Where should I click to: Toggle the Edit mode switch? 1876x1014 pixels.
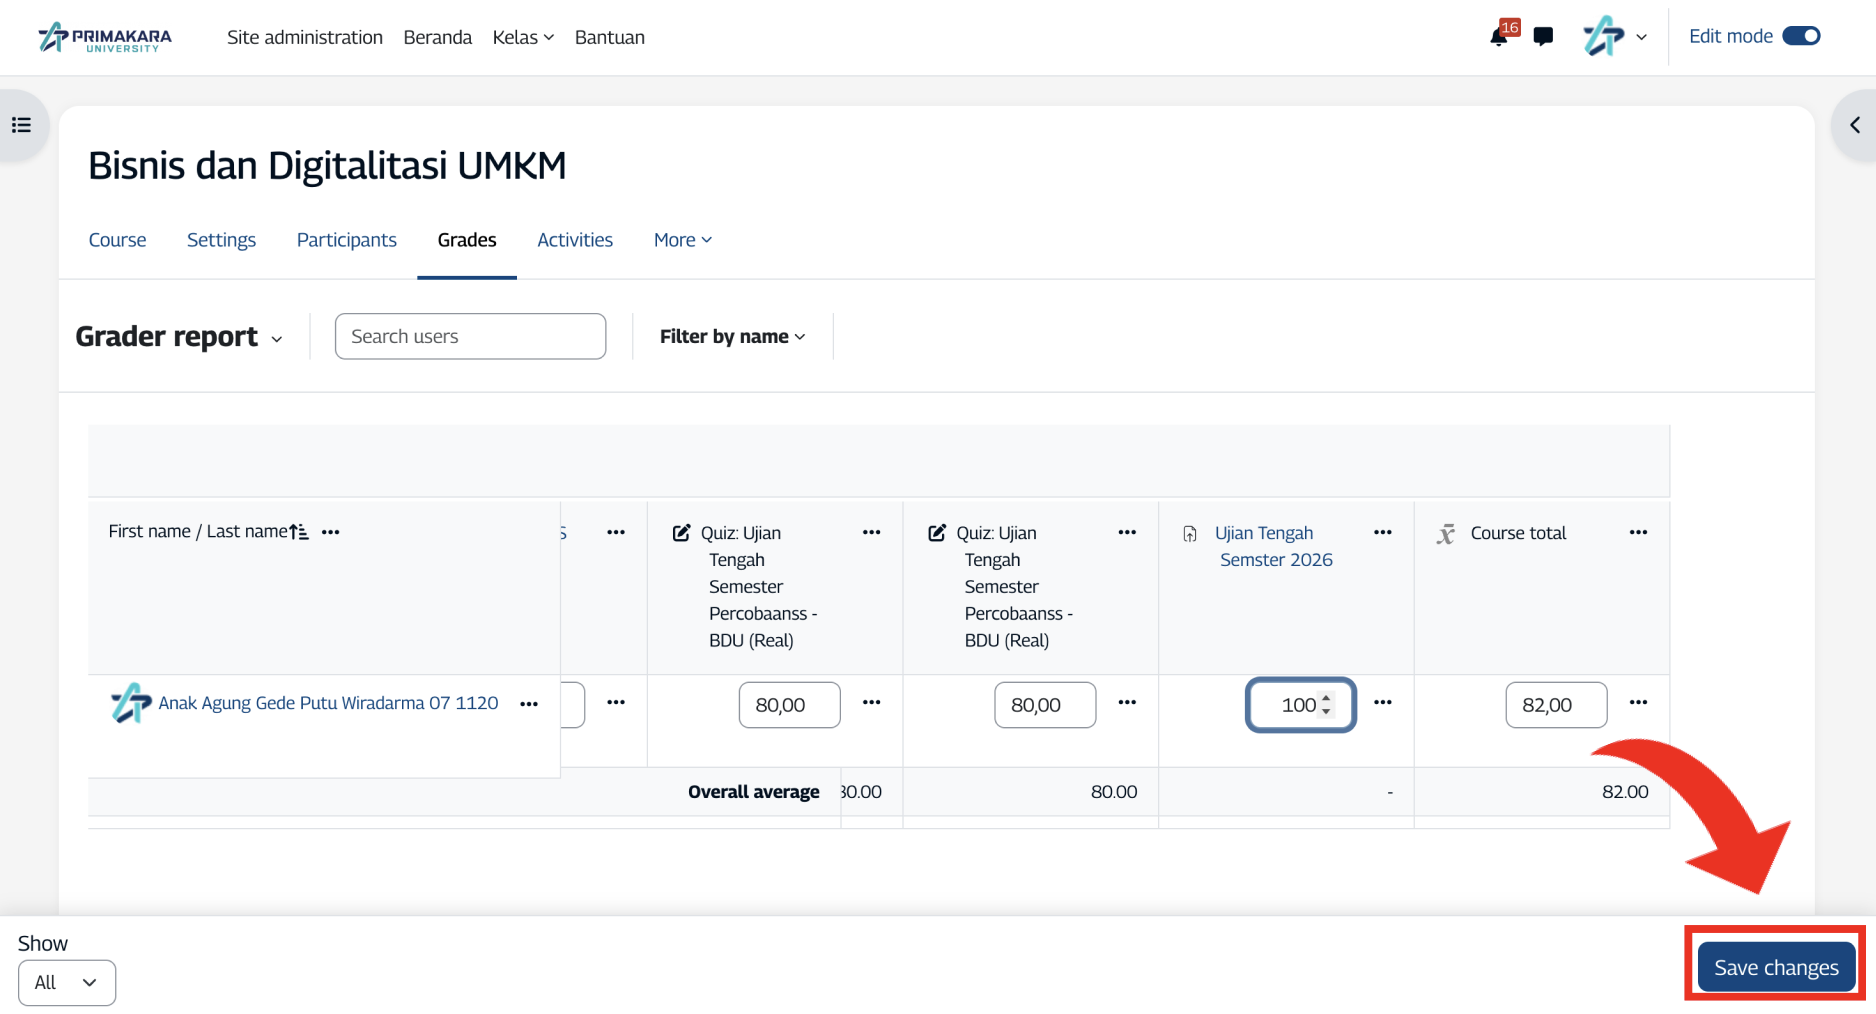pyautogui.click(x=1801, y=36)
